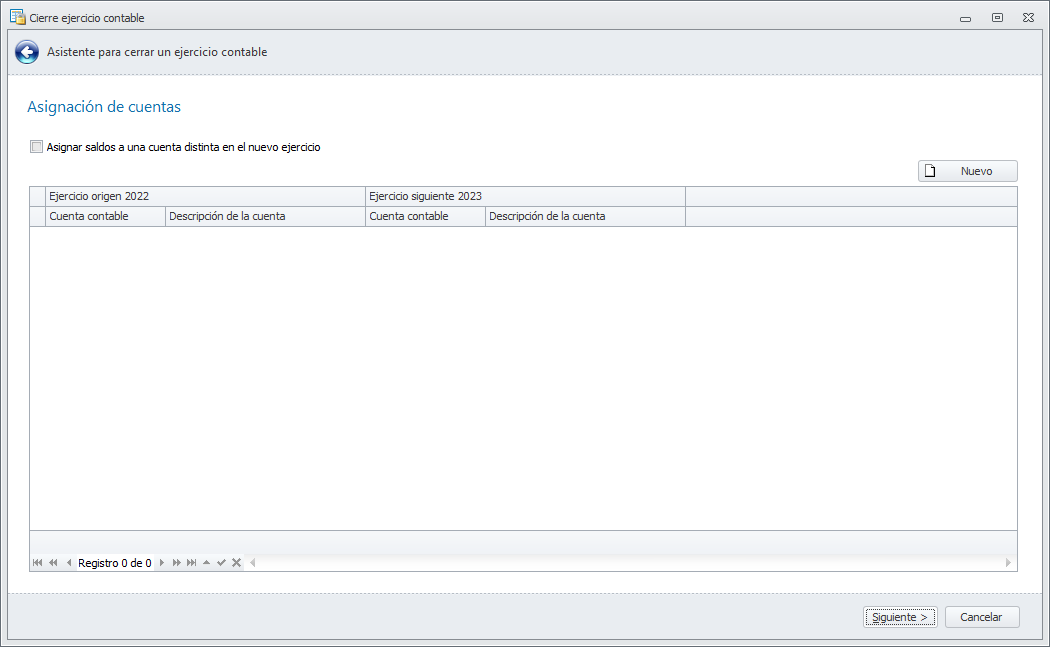Go to first record in navigator
Image resolution: width=1050 pixels, height=647 pixels.
click(38, 563)
